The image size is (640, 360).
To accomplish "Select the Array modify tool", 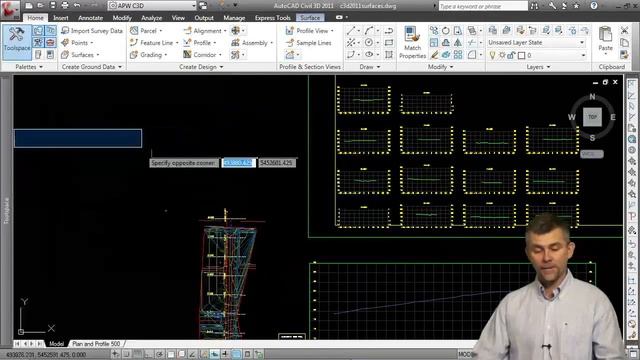I will [x=458, y=55].
